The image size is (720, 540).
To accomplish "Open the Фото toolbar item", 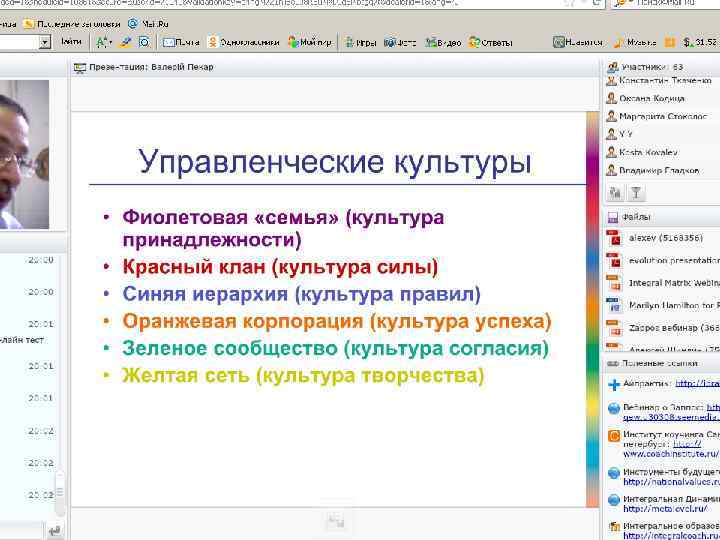I will (400, 43).
